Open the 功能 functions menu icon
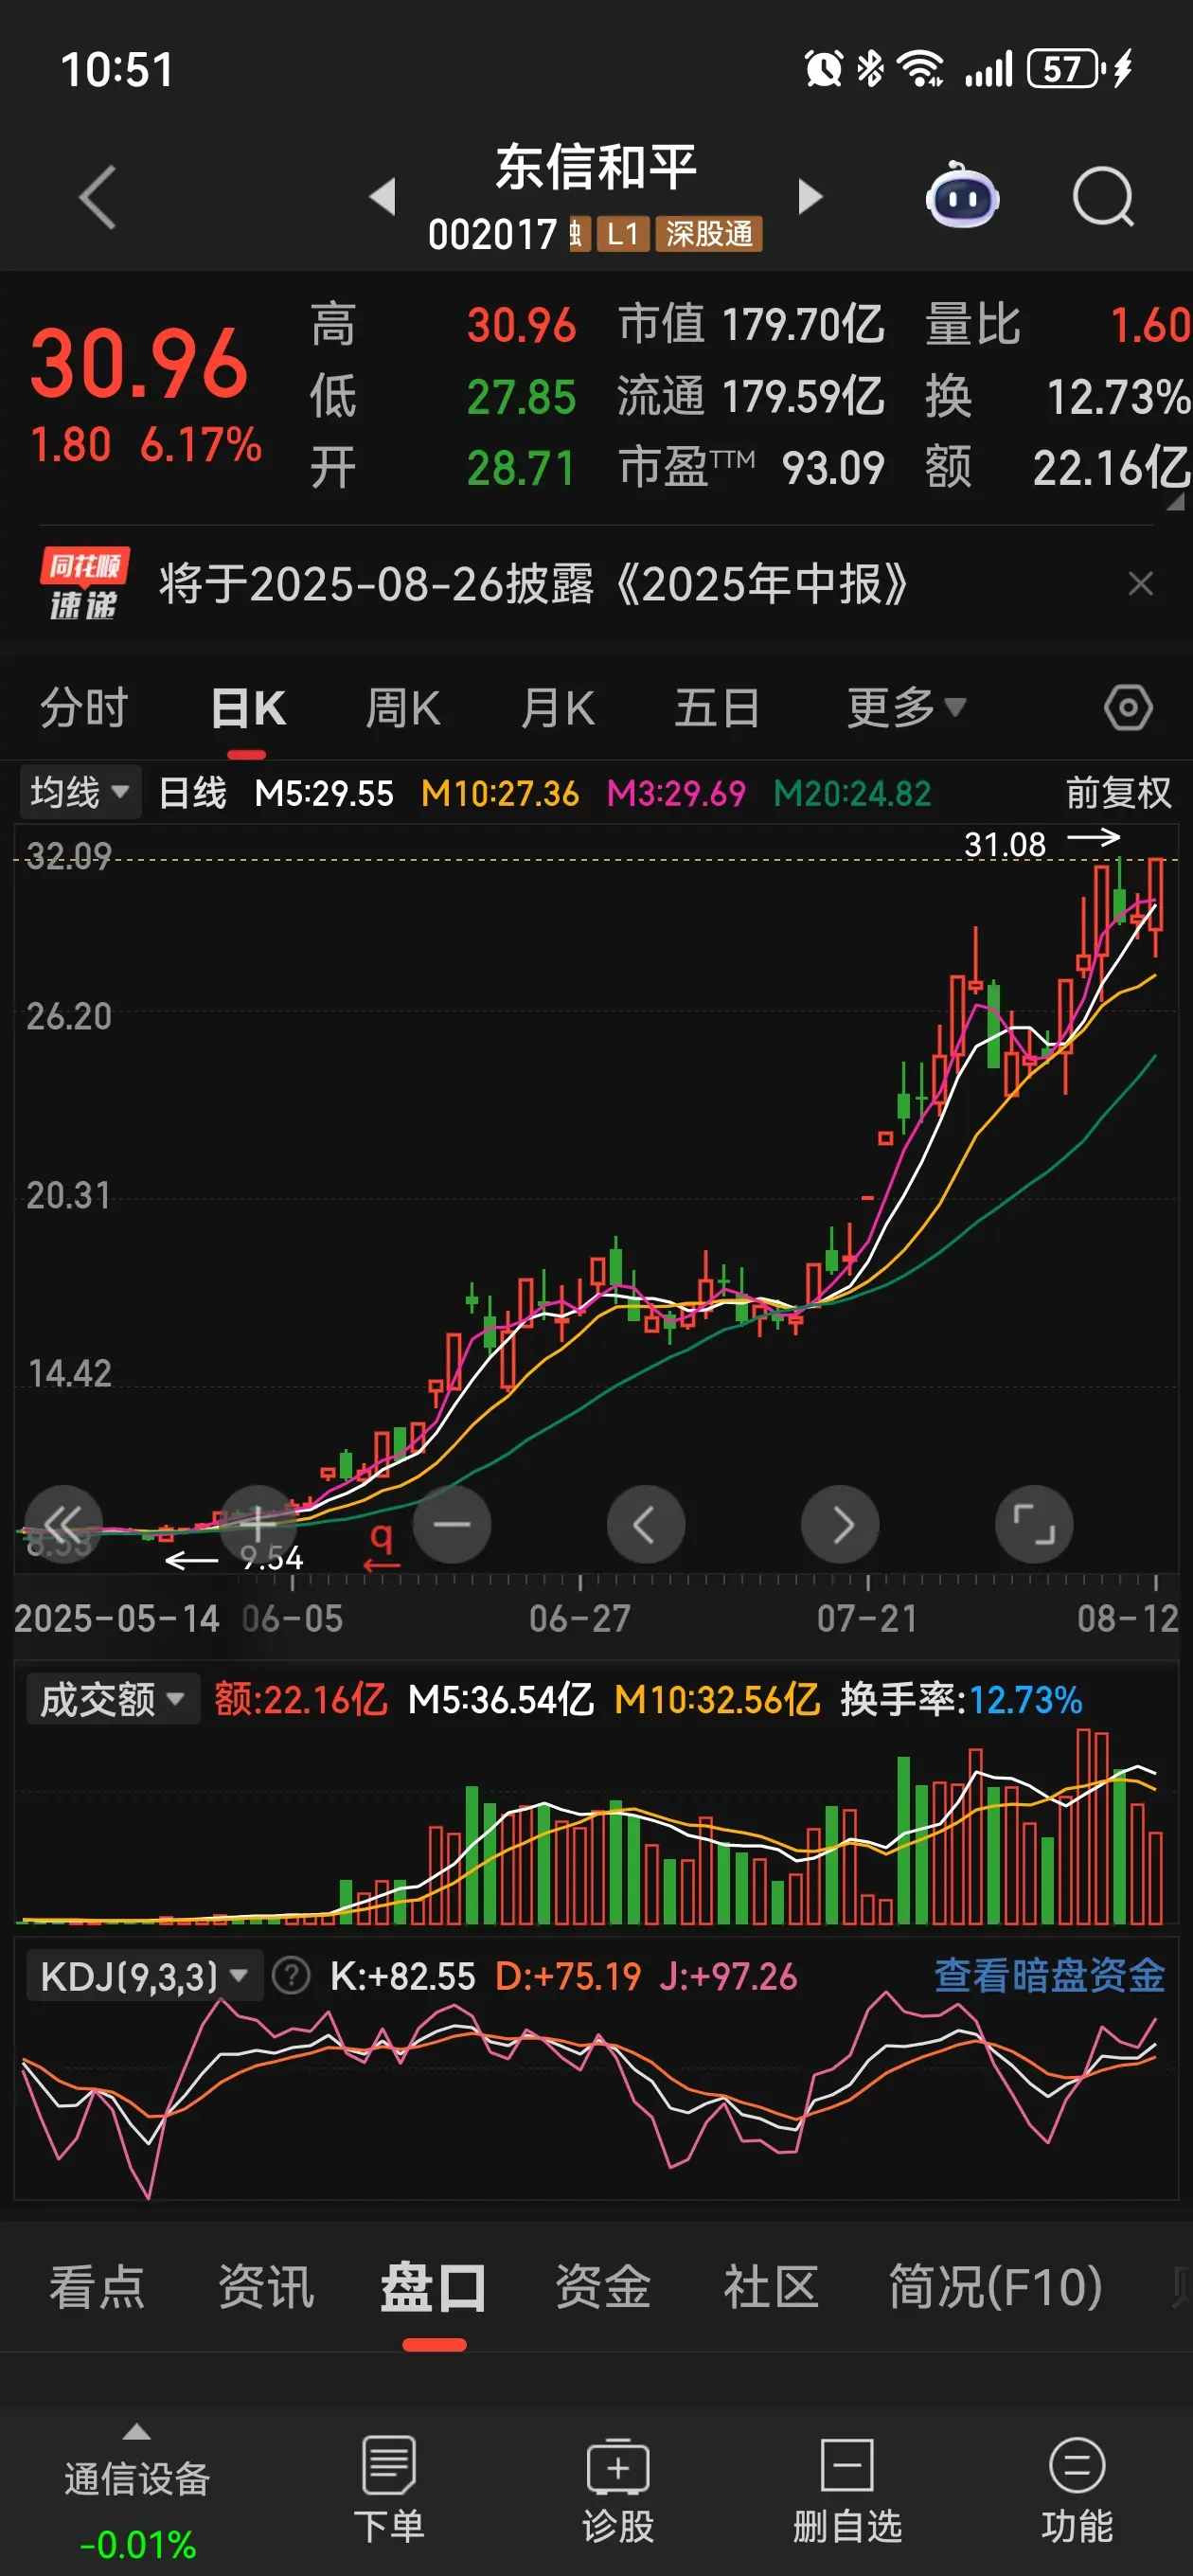1193x2576 pixels. pos(1077,2489)
